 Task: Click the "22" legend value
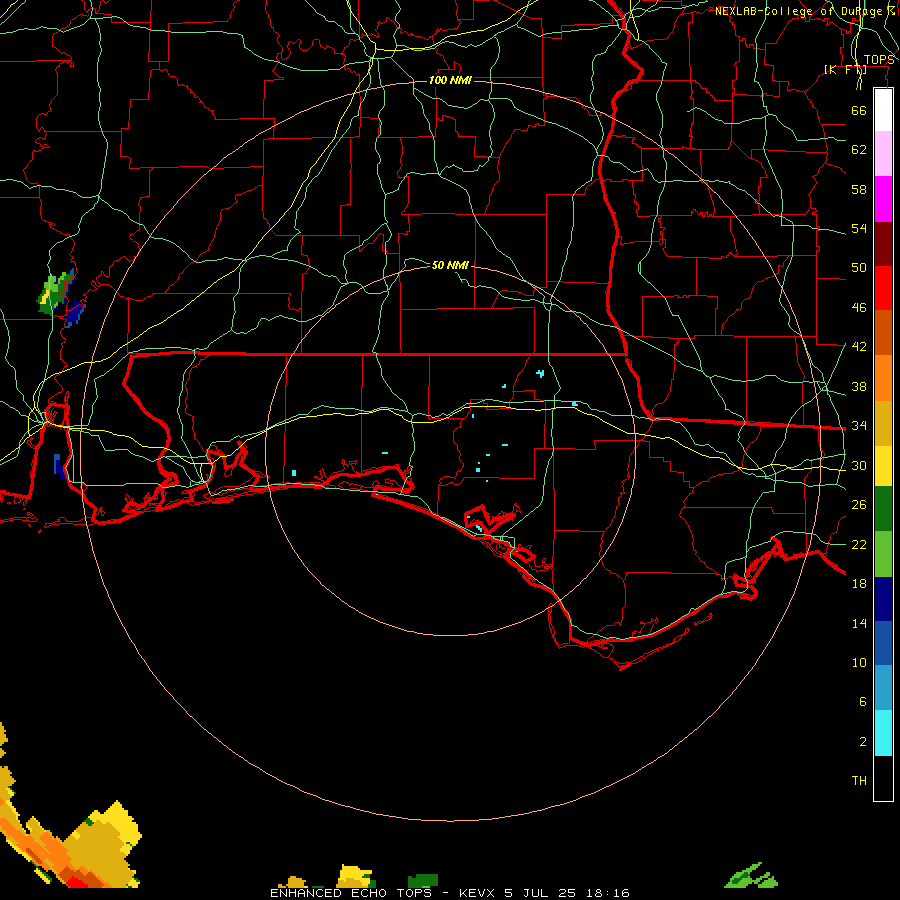(859, 544)
